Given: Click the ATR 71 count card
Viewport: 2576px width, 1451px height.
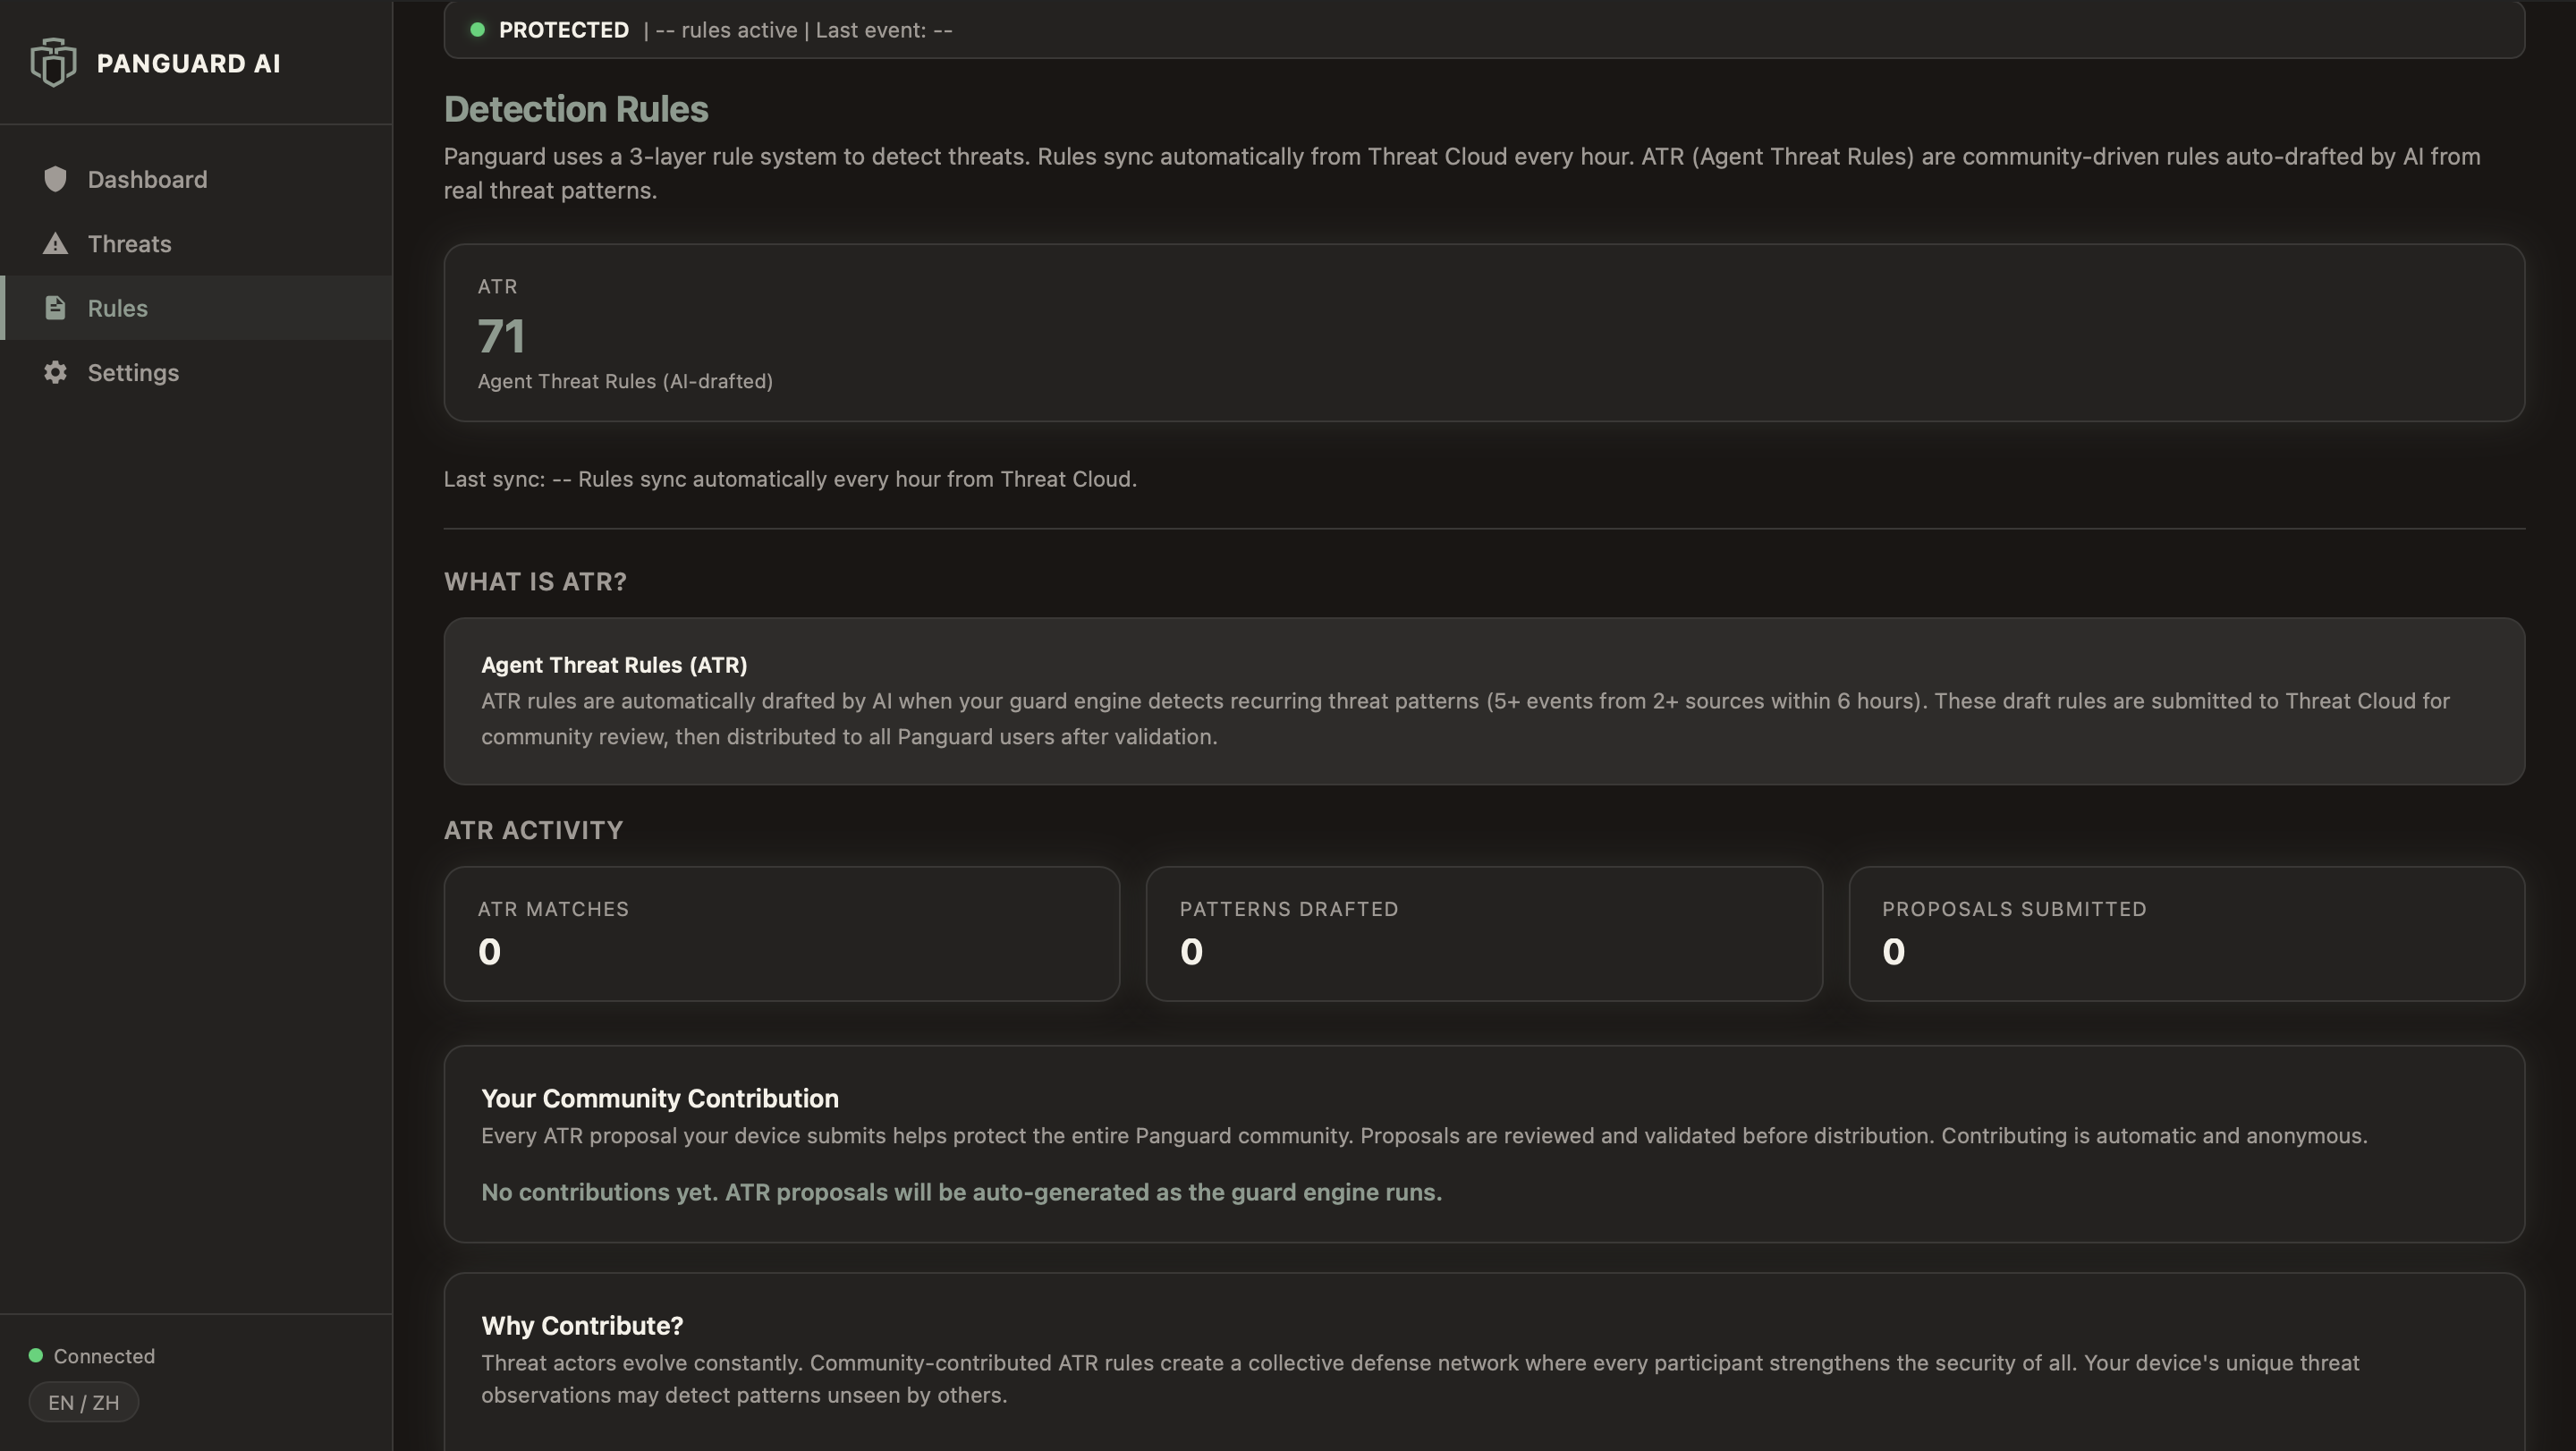Looking at the screenshot, I should [x=1484, y=332].
